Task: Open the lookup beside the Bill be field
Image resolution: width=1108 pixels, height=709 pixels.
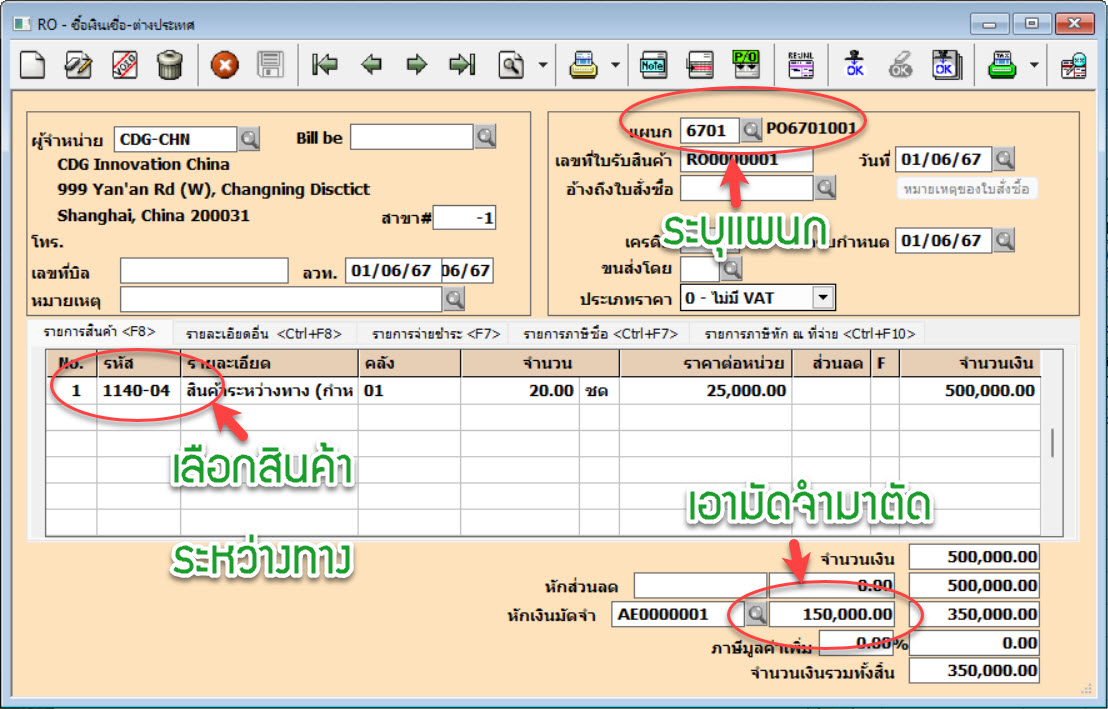Action: 485,136
